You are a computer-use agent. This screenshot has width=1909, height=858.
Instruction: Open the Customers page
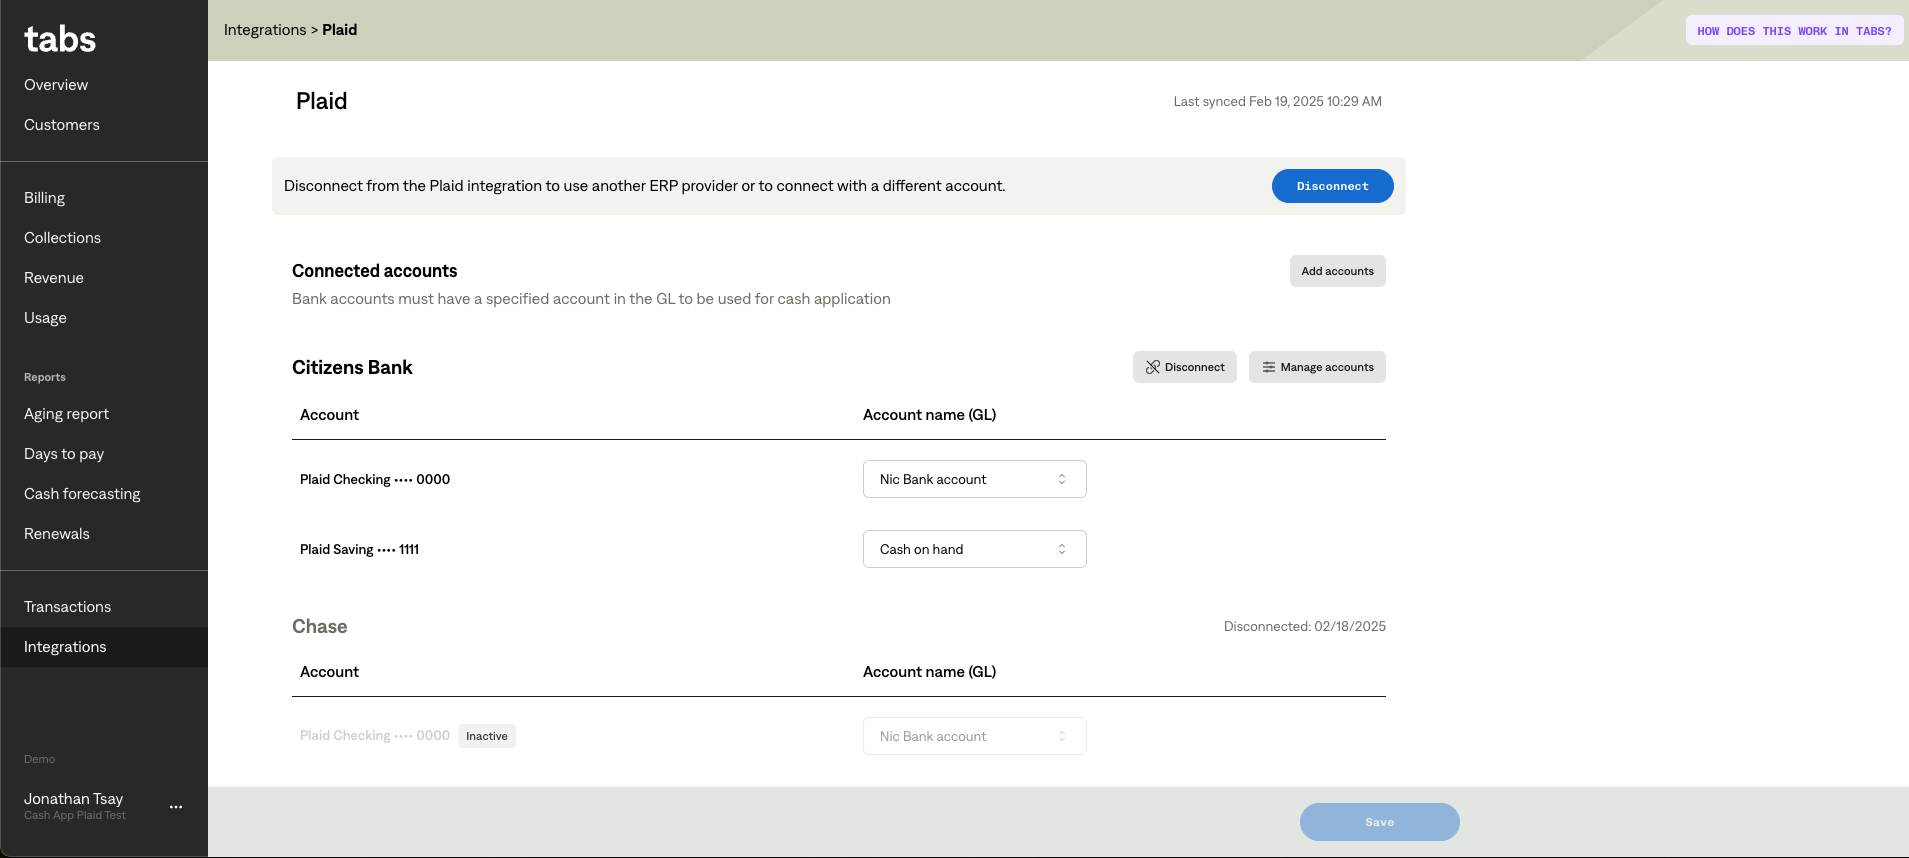(x=62, y=125)
